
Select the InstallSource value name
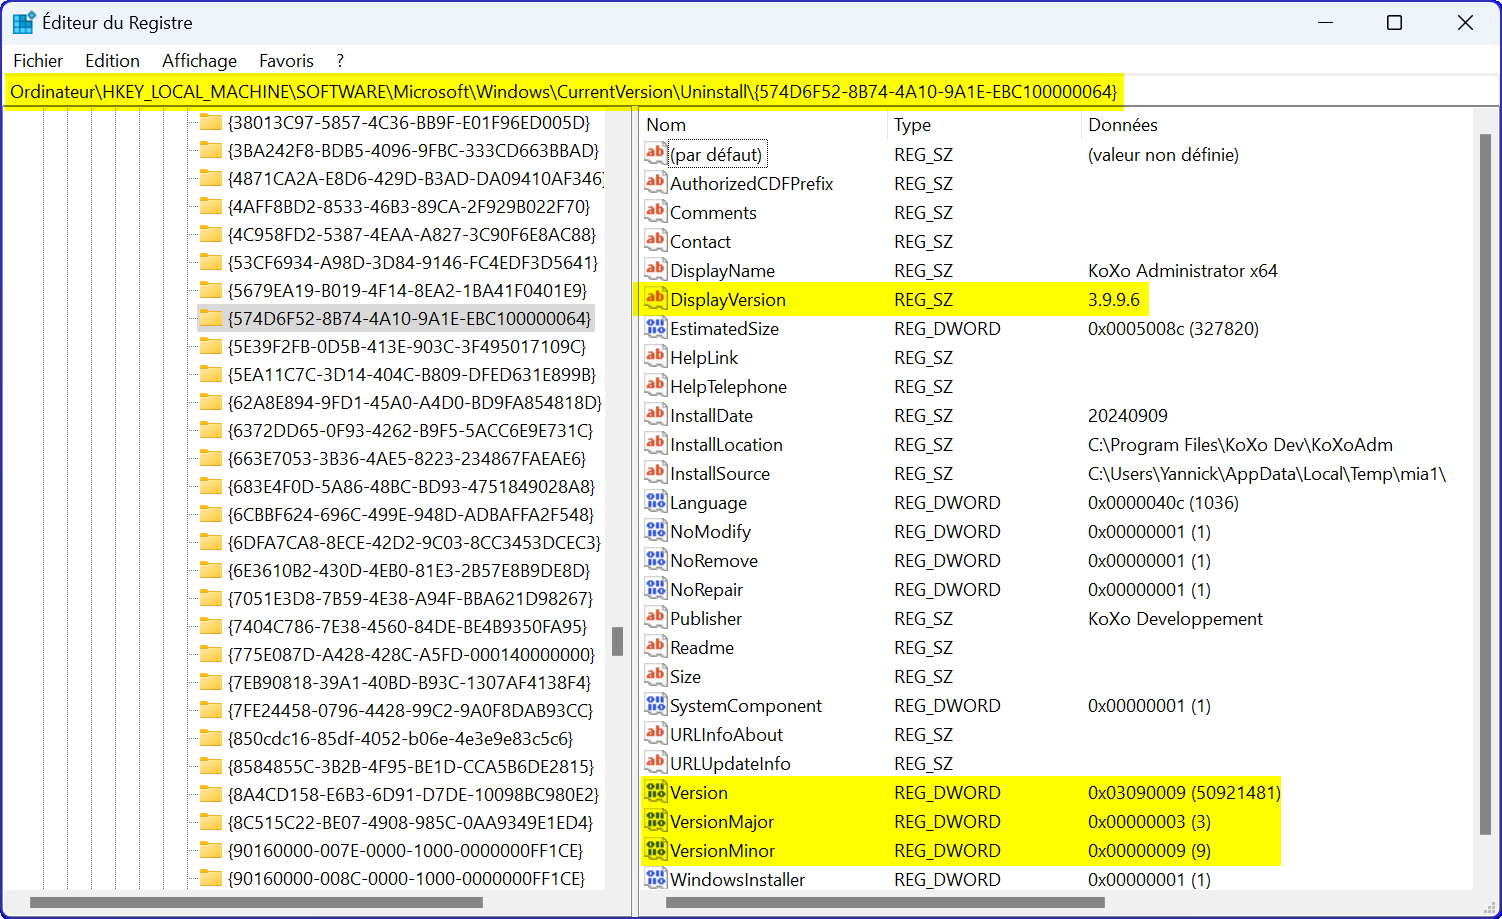tap(720, 473)
